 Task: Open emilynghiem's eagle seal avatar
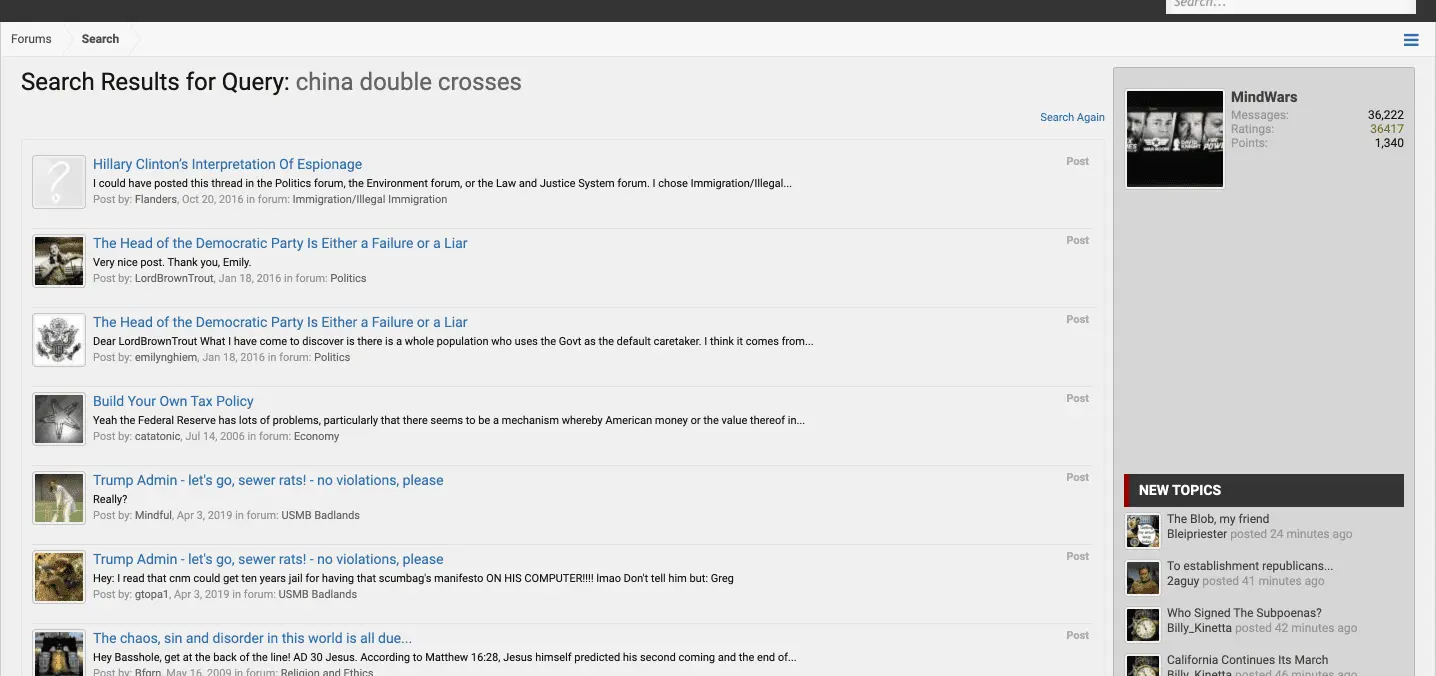59,340
